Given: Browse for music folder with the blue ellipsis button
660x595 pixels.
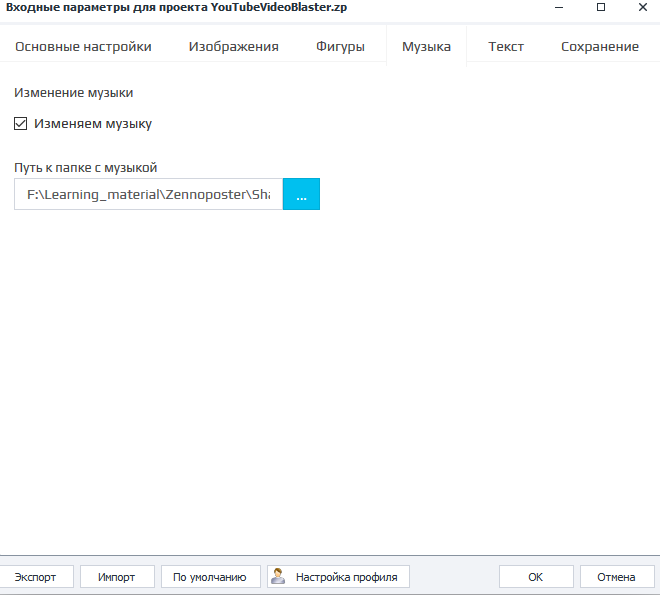Looking at the screenshot, I should (301, 194).
